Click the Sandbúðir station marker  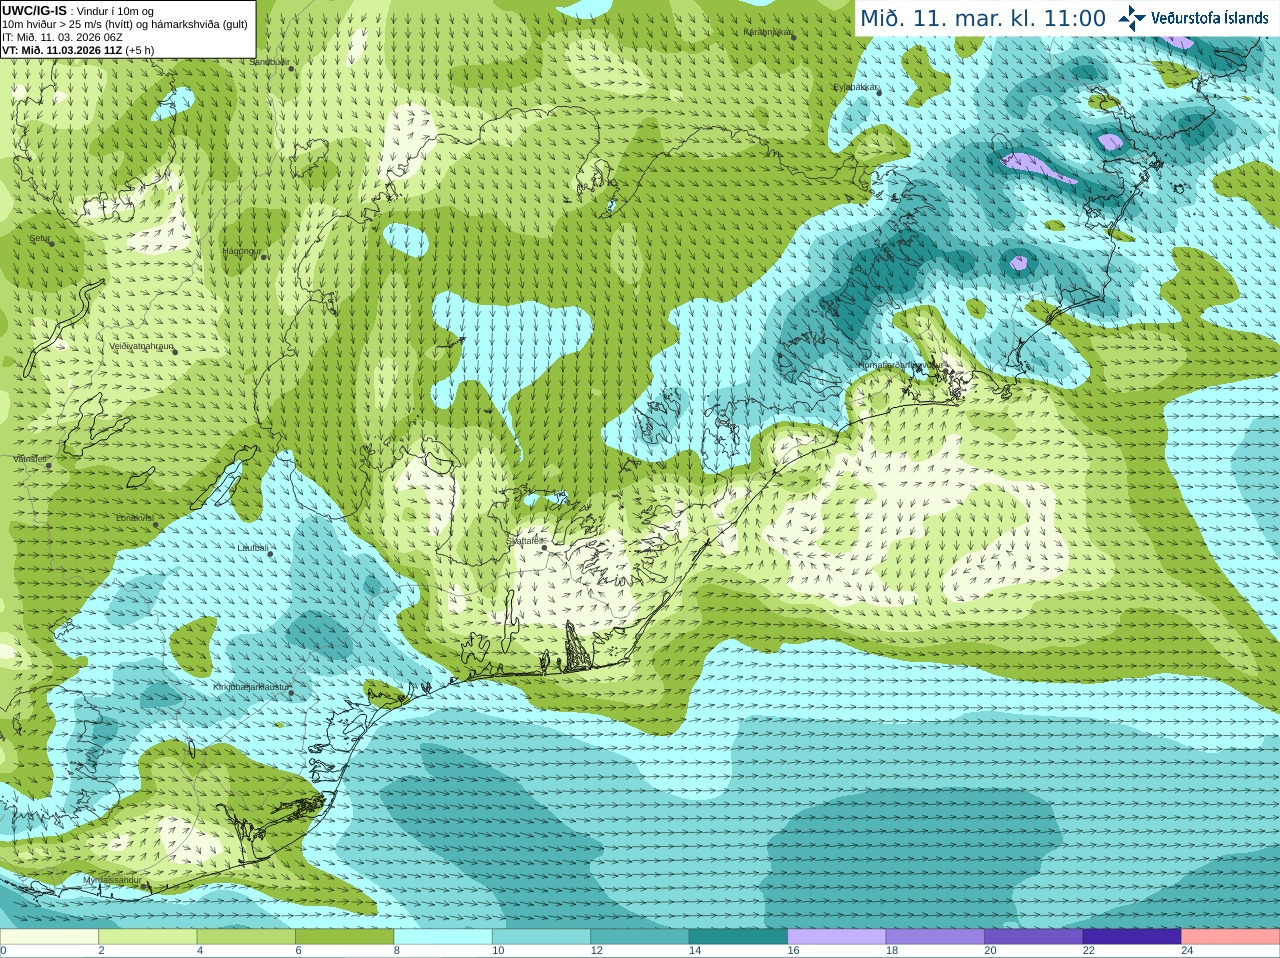(x=291, y=67)
